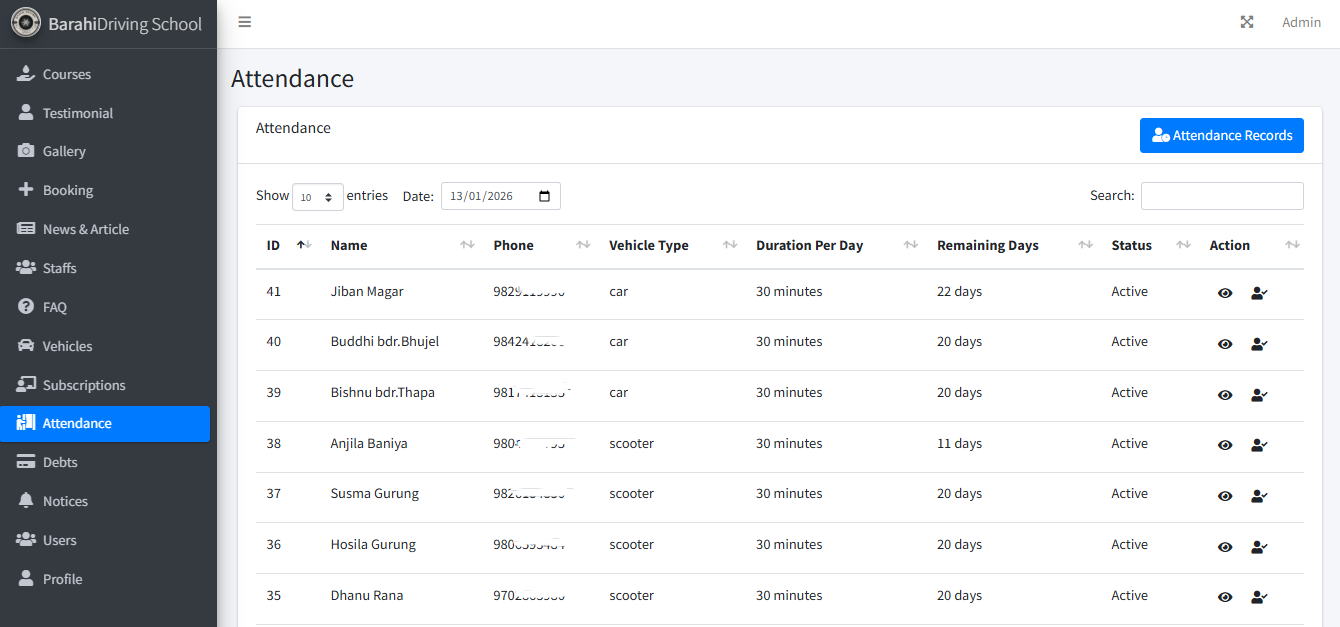Open Subscriptions in the sidebar
This screenshot has height=627, width=1340.
pos(84,385)
